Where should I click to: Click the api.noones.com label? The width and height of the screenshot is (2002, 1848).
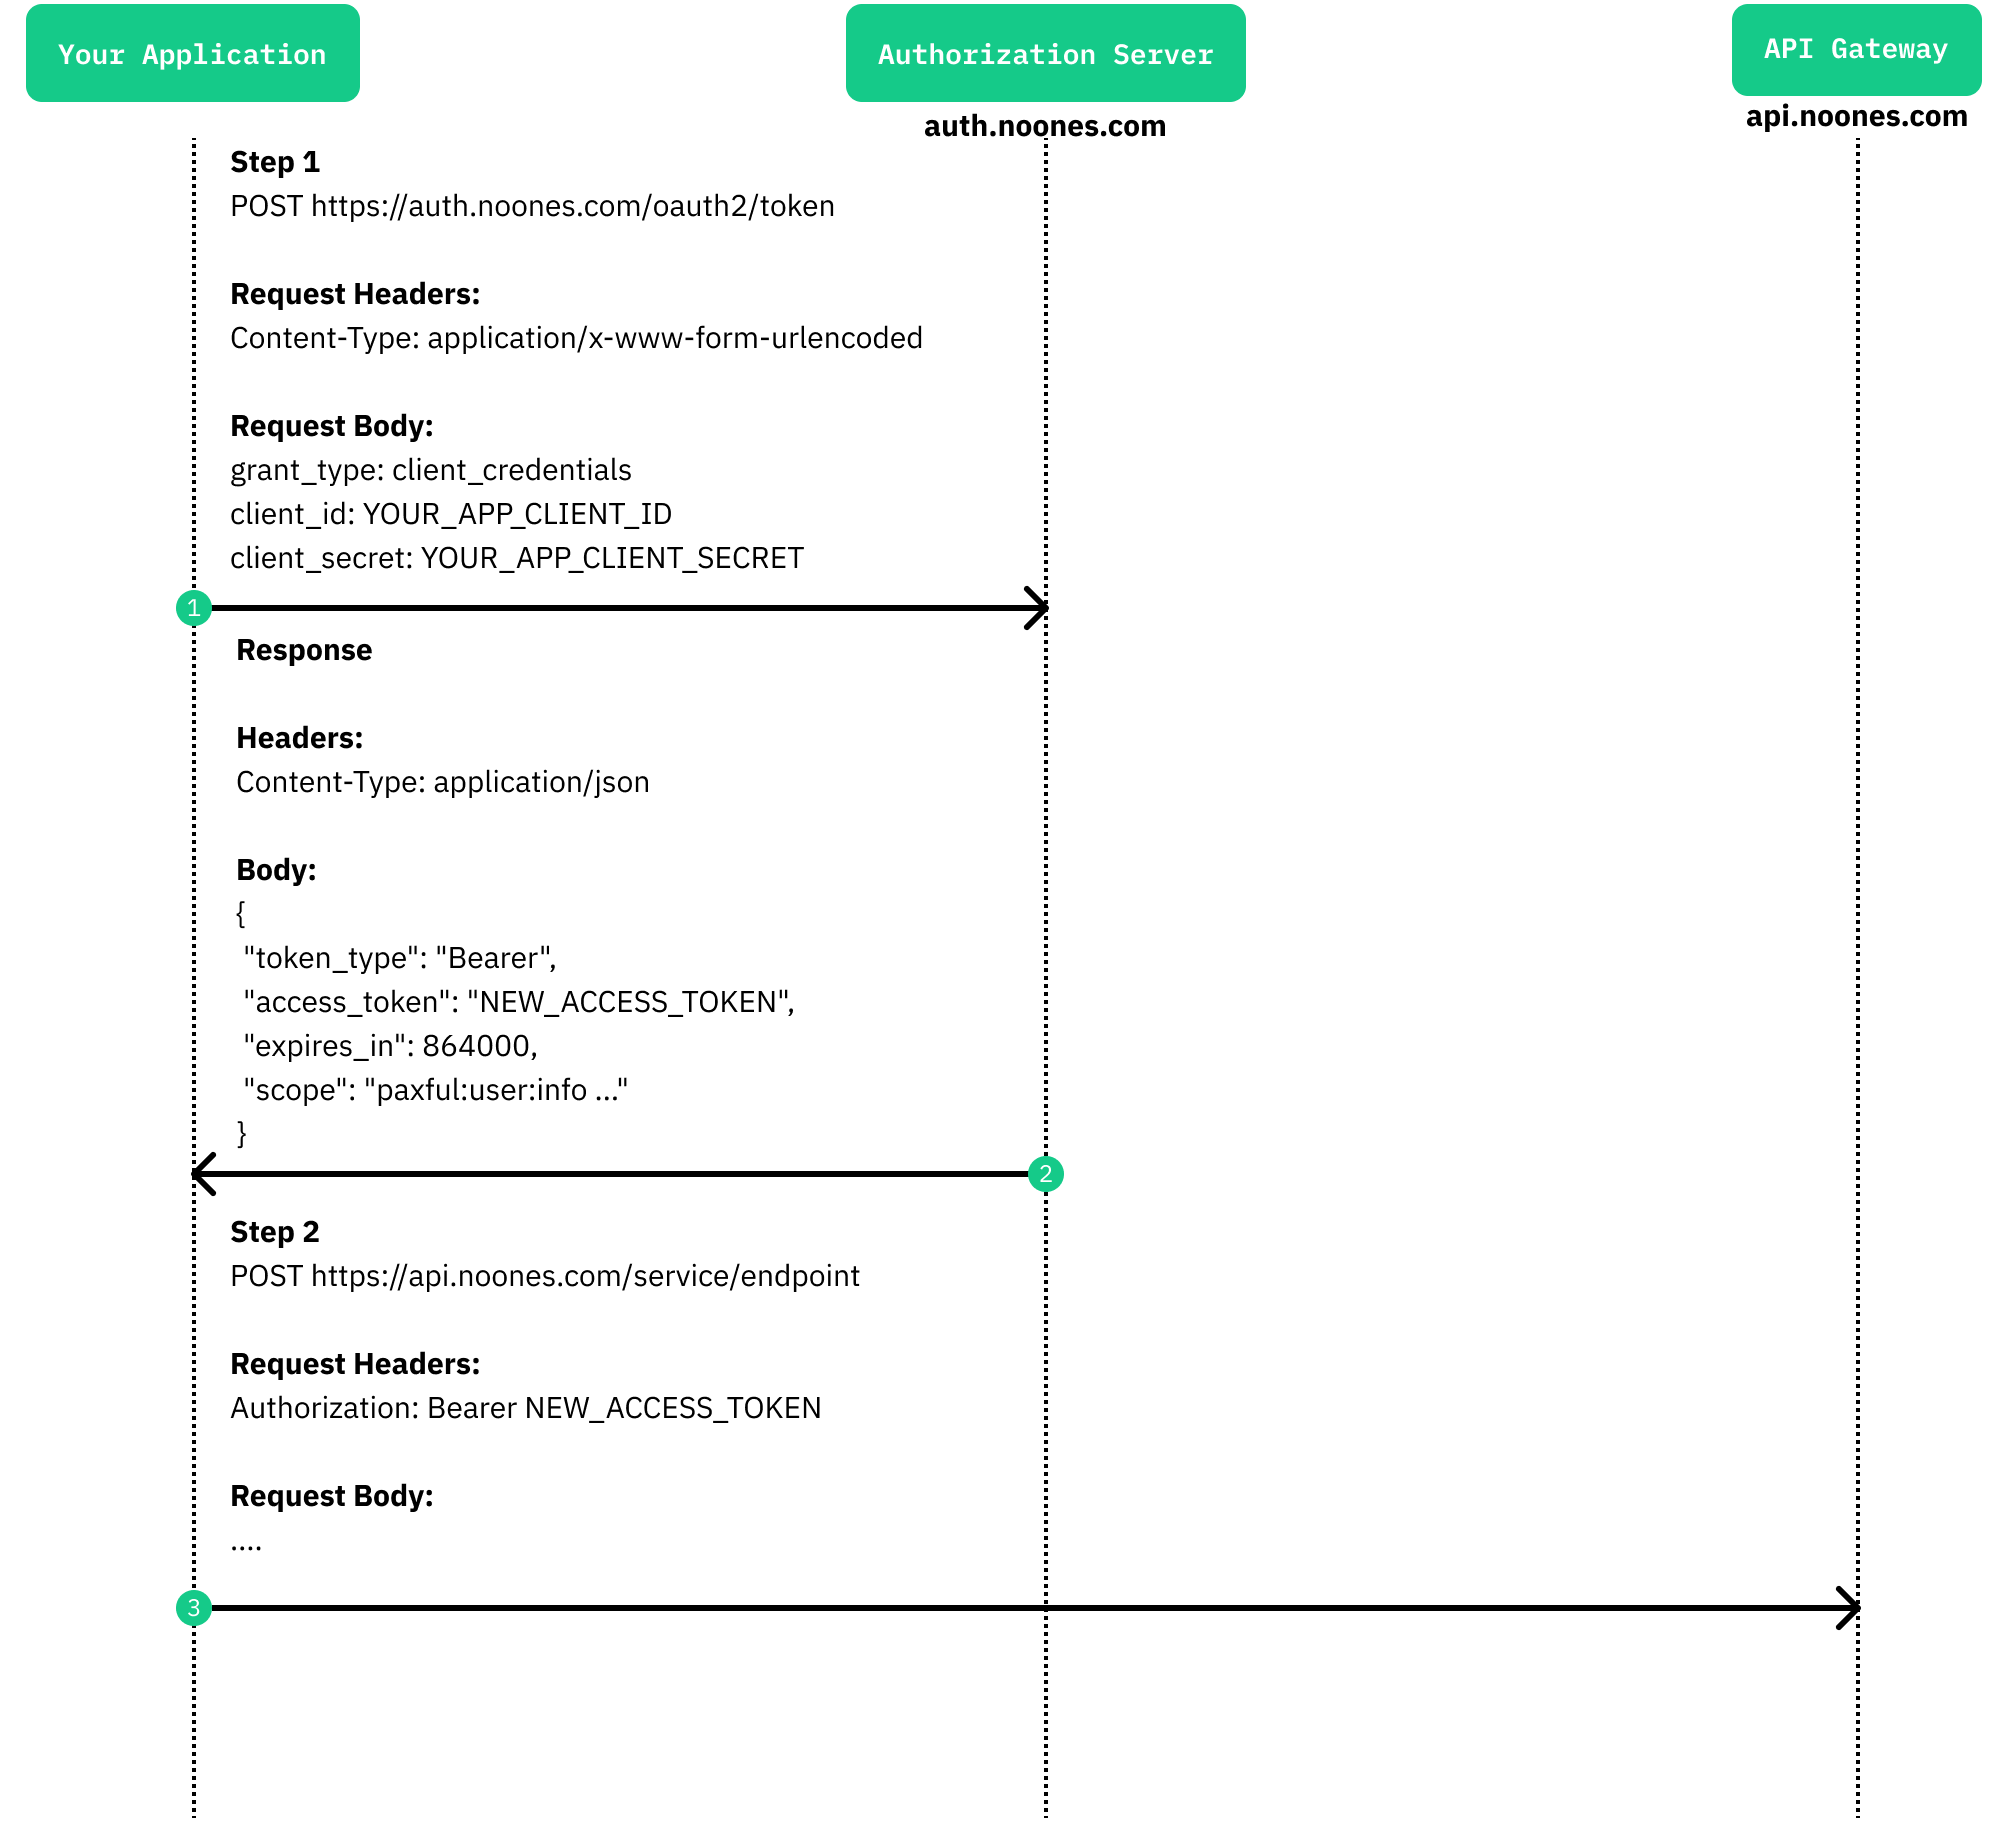pyautogui.click(x=1856, y=116)
